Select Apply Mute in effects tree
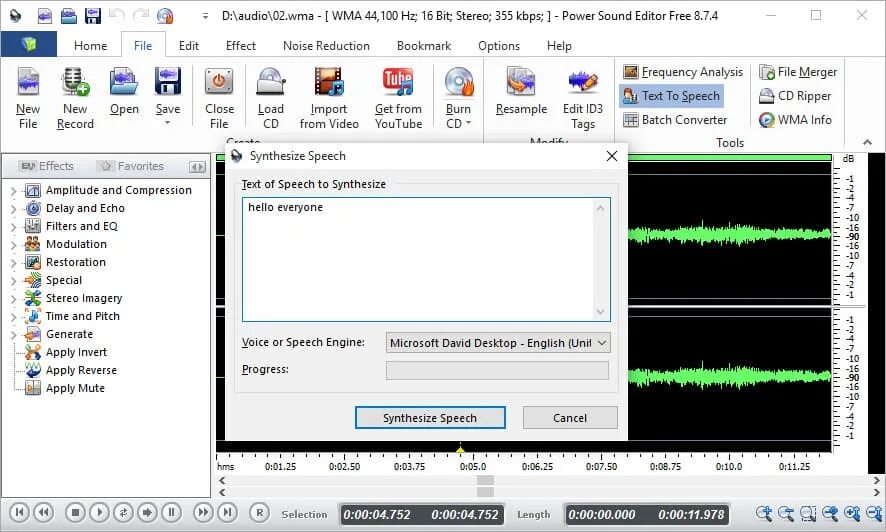The image size is (886, 532). coord(75,389)
